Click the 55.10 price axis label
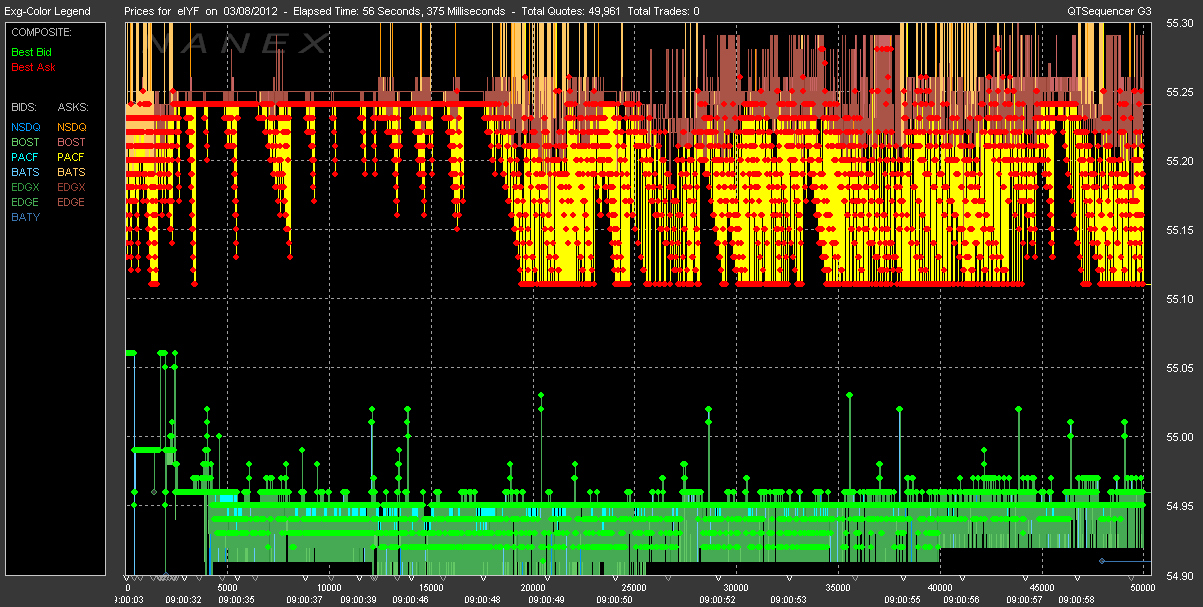 pyautogui.click(x=1180, y=300)
